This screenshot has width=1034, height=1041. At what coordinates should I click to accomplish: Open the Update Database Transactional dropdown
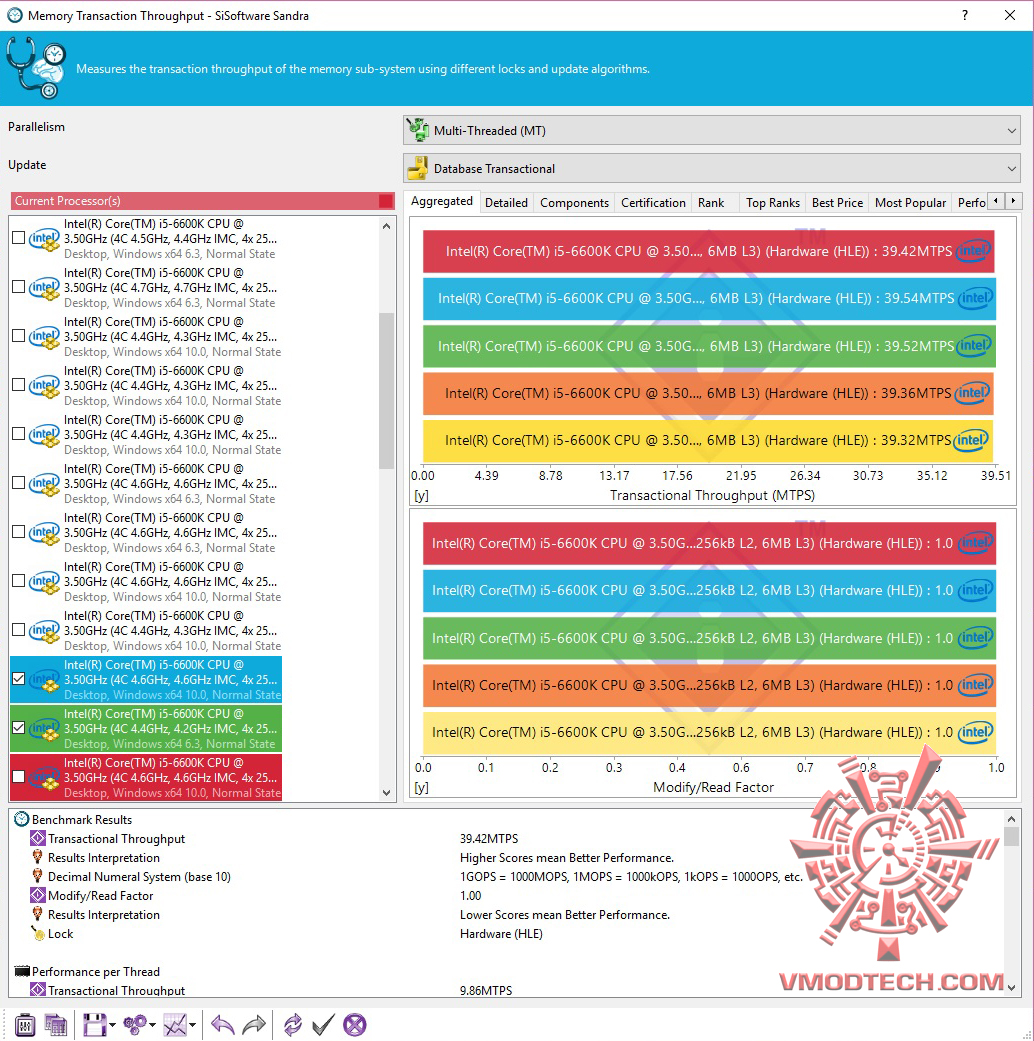click(x=711, y=168)
